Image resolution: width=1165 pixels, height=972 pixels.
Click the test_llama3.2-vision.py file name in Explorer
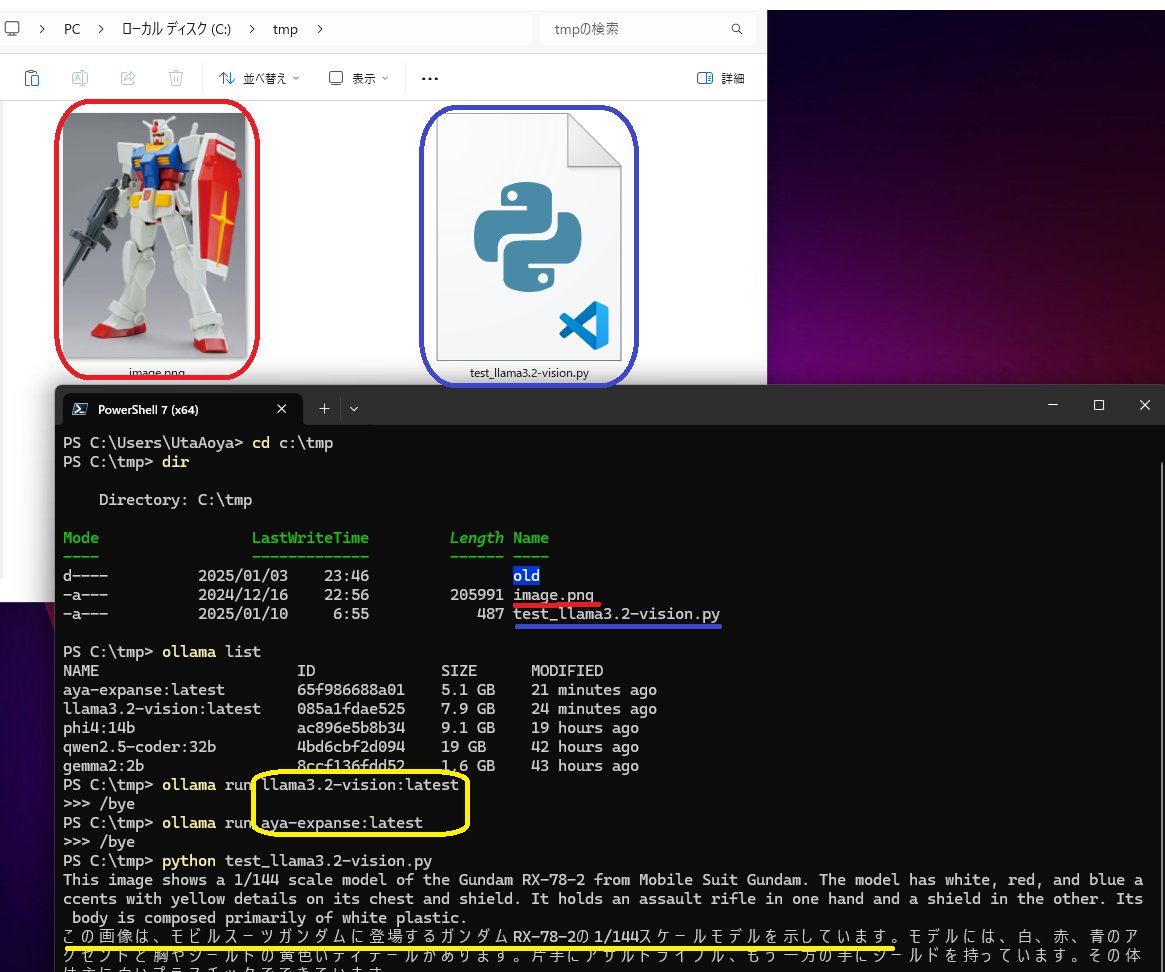pyautogui.click(x=529, y=373)
